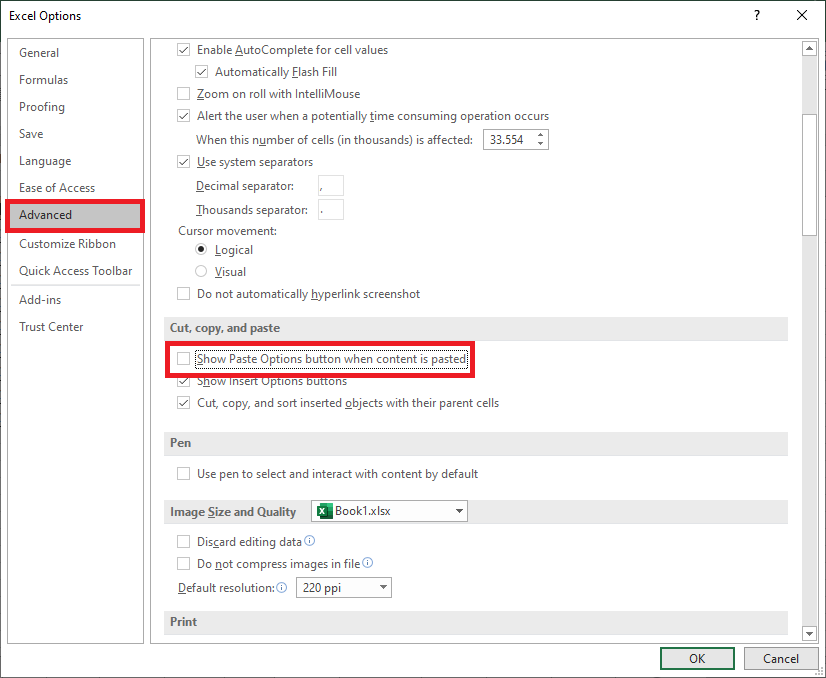This screenshot has height=678, width=826.
Task: Click the Image Size and Quality label
Action: click(233, 512)
